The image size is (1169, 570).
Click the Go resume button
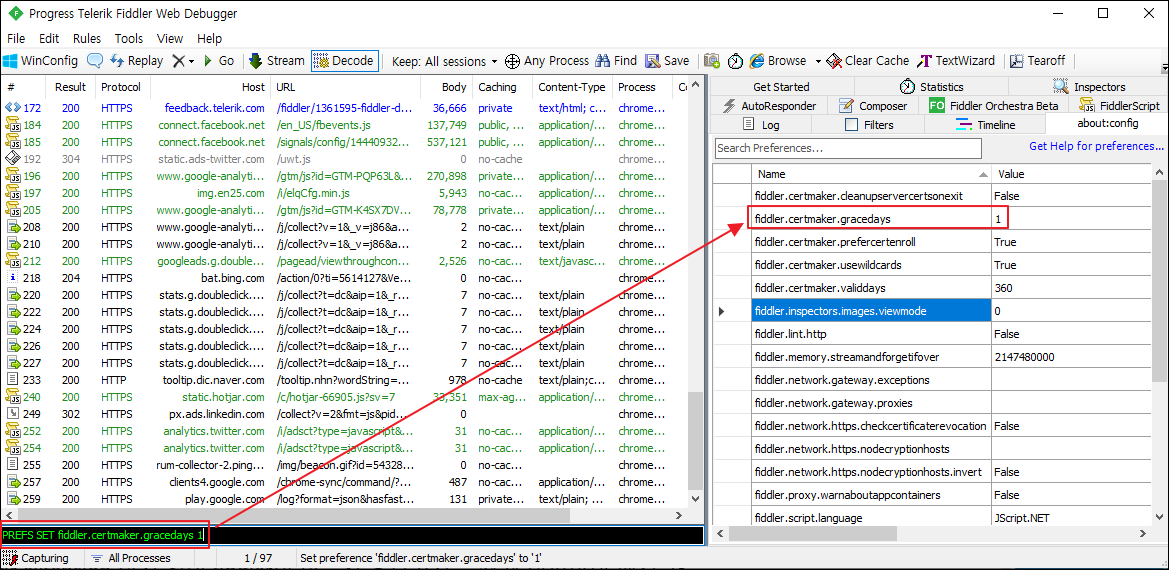coord(218,61)
